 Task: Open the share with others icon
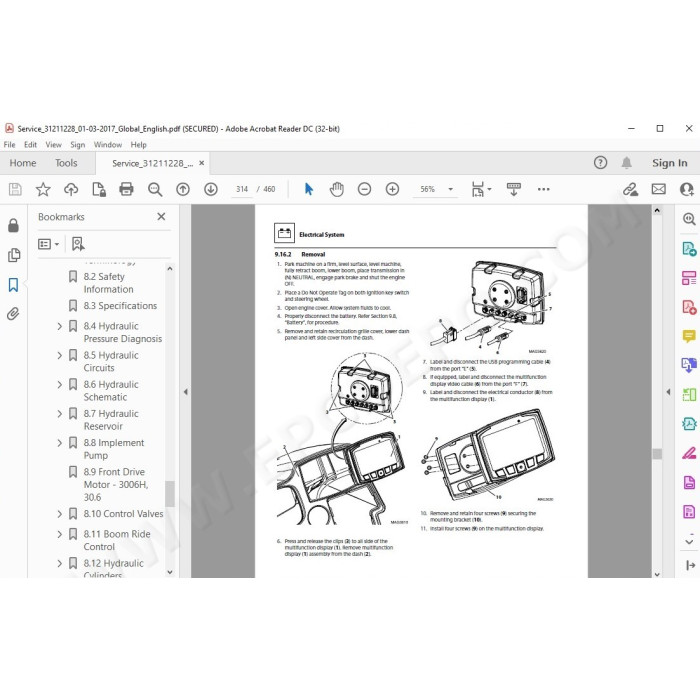[x=687, y=189]
